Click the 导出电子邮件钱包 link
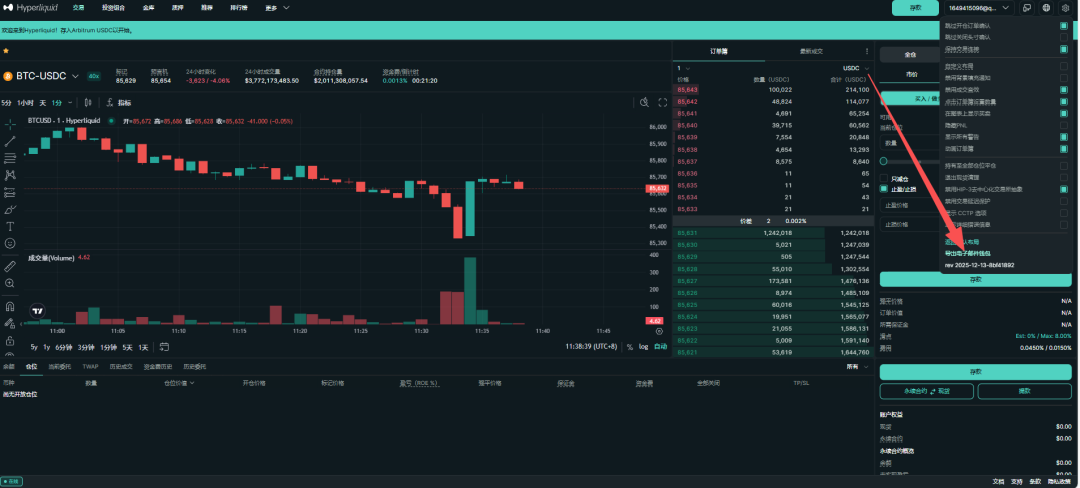Viewport: 1080px width, 488px height. click(967, 253)
